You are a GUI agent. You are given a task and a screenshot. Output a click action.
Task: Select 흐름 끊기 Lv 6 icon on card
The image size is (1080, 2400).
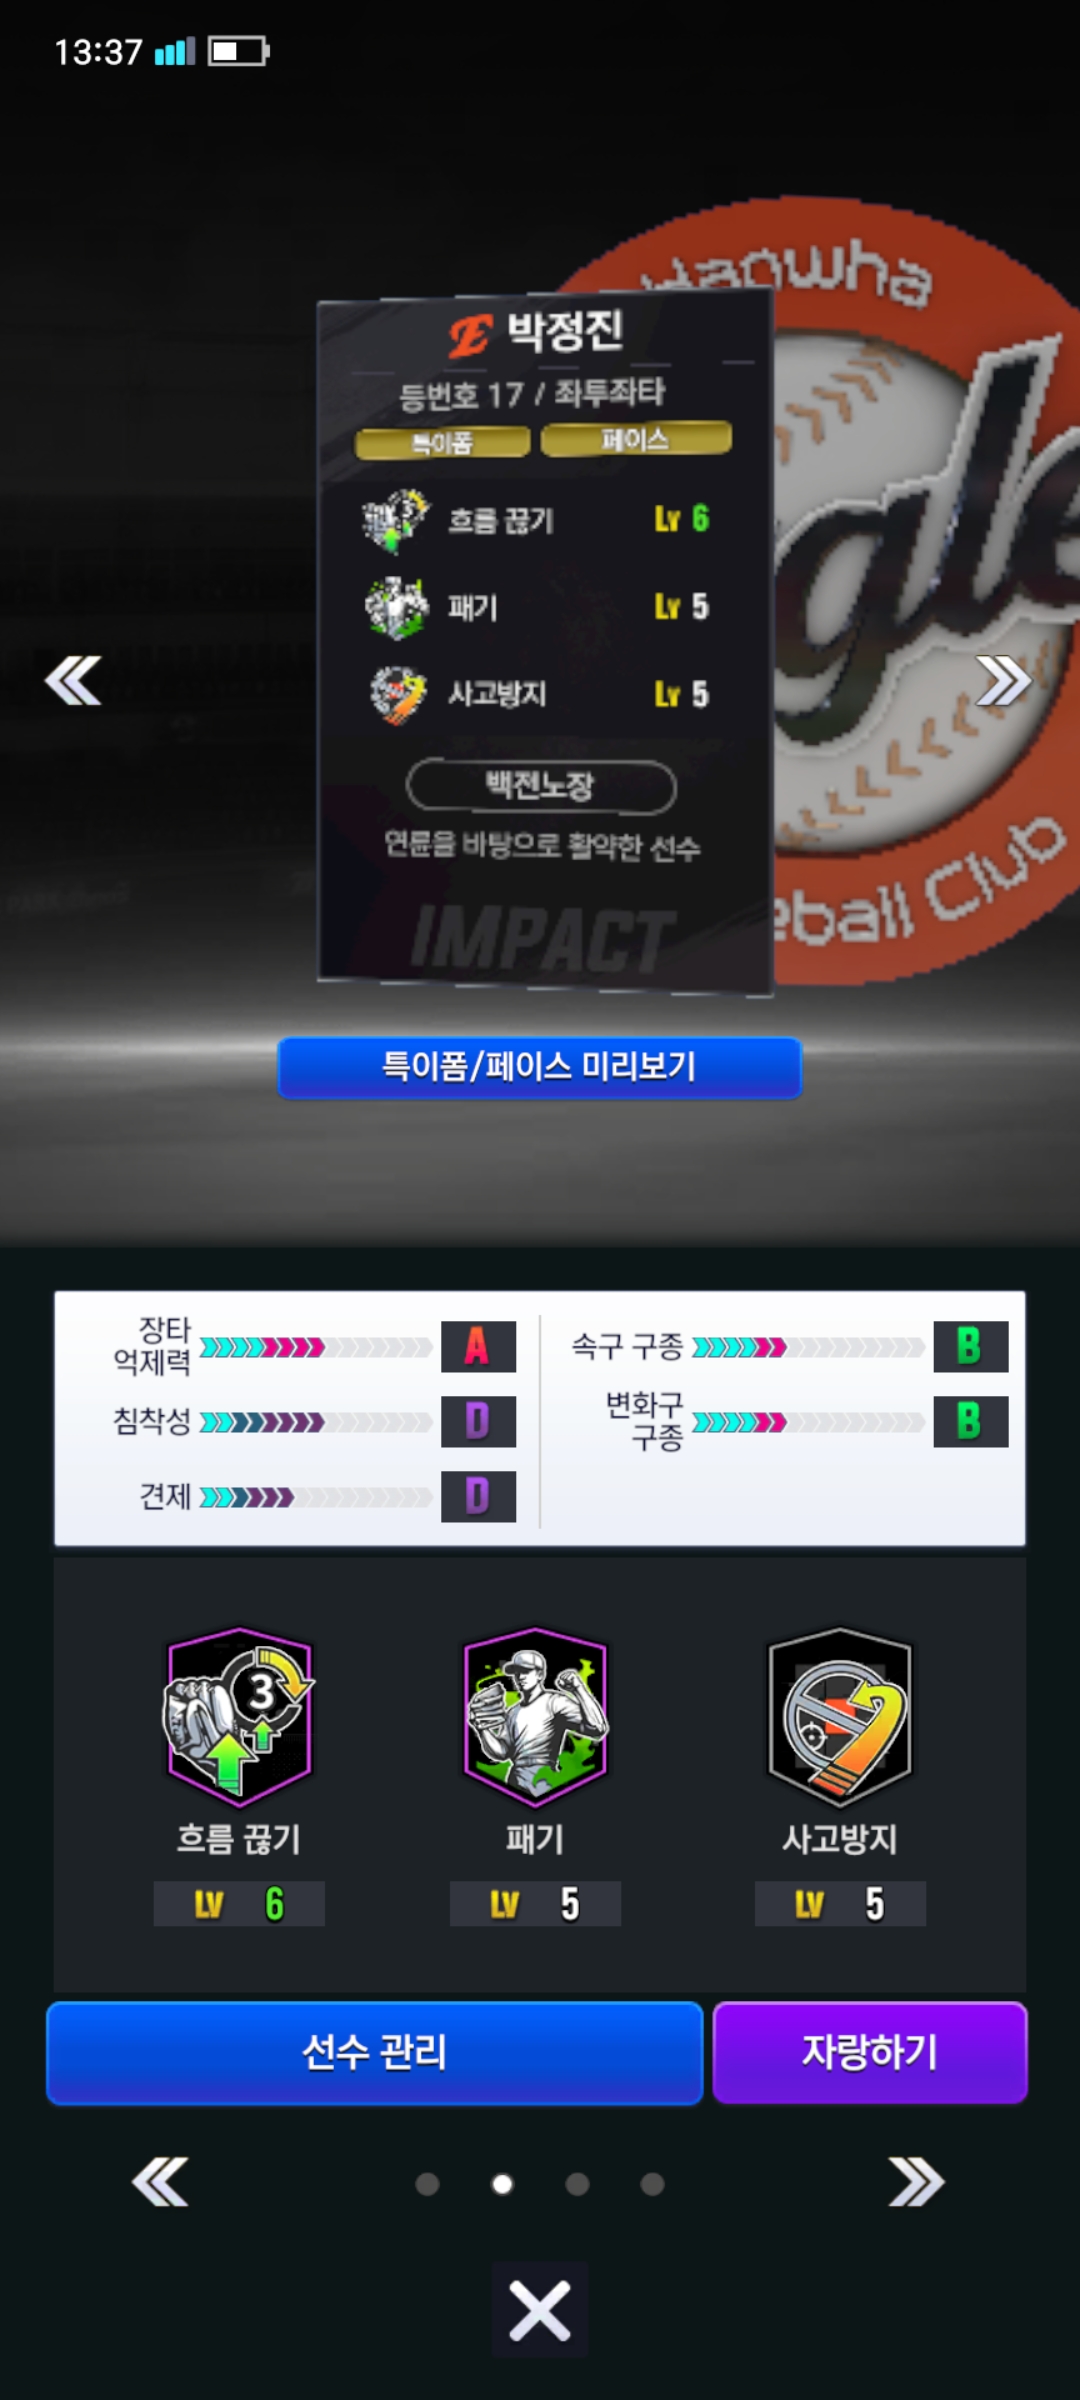coord(396,520)
